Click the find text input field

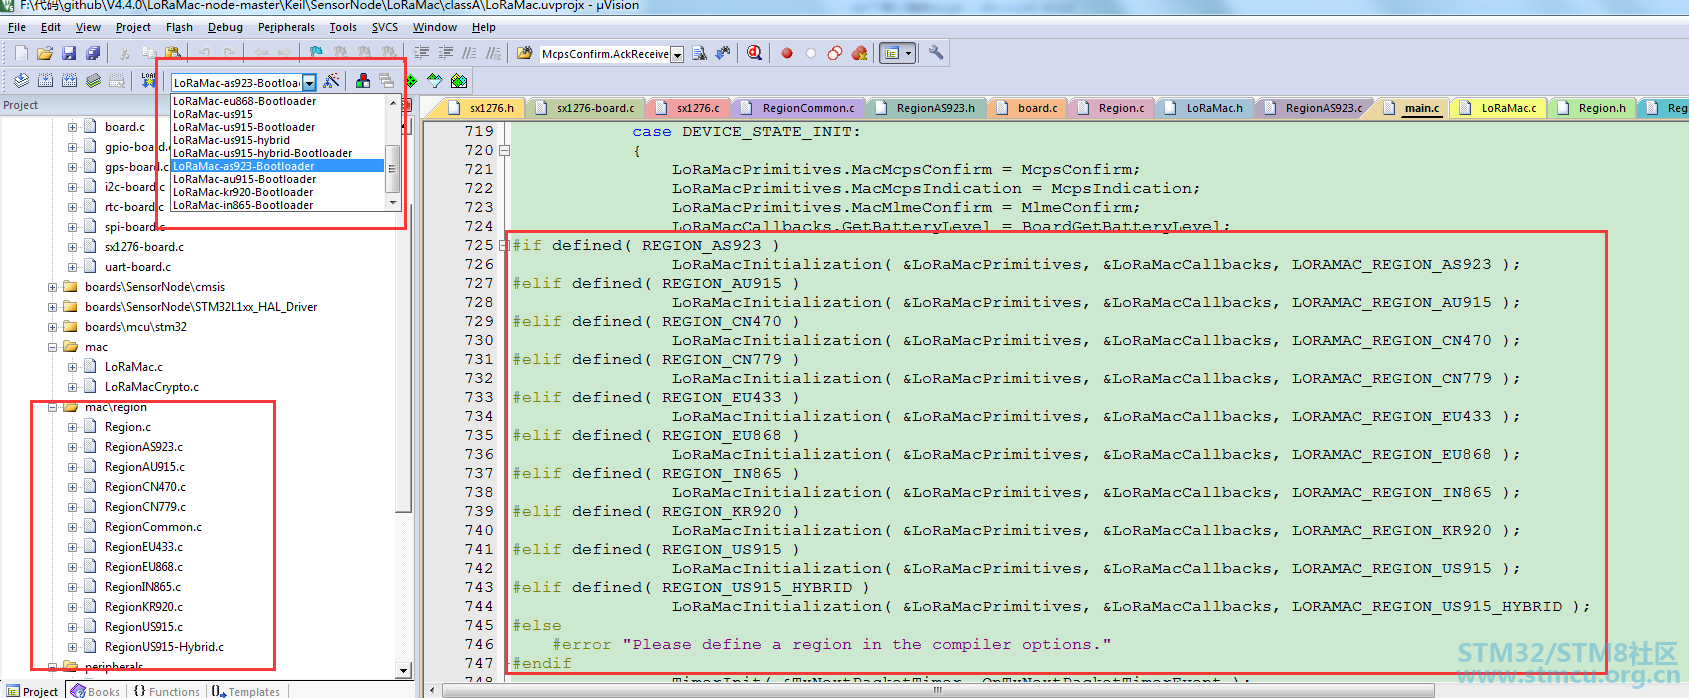(605, 54)
